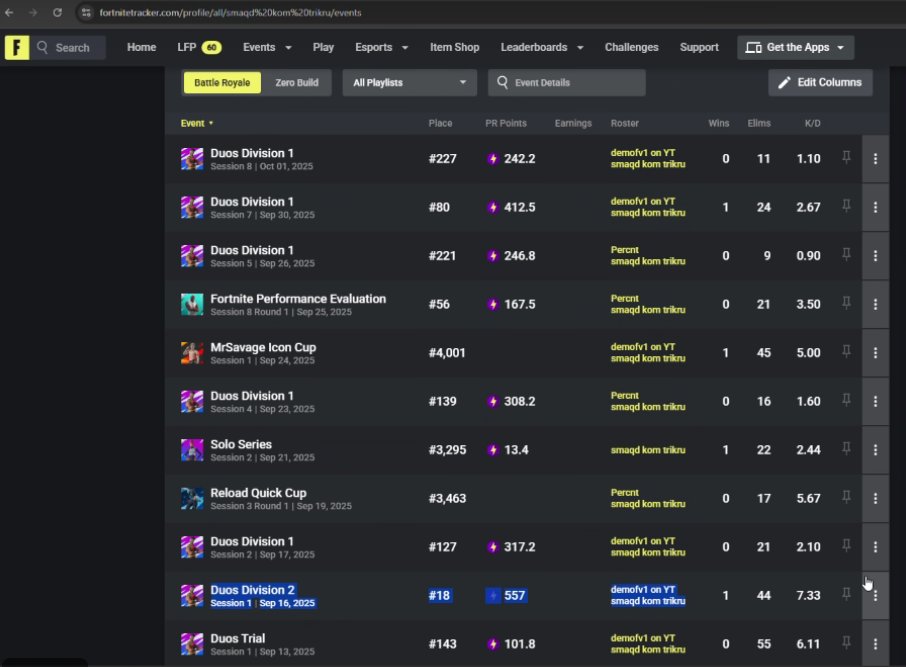
Task: Click the K/D column header
Action: [812, 123]
